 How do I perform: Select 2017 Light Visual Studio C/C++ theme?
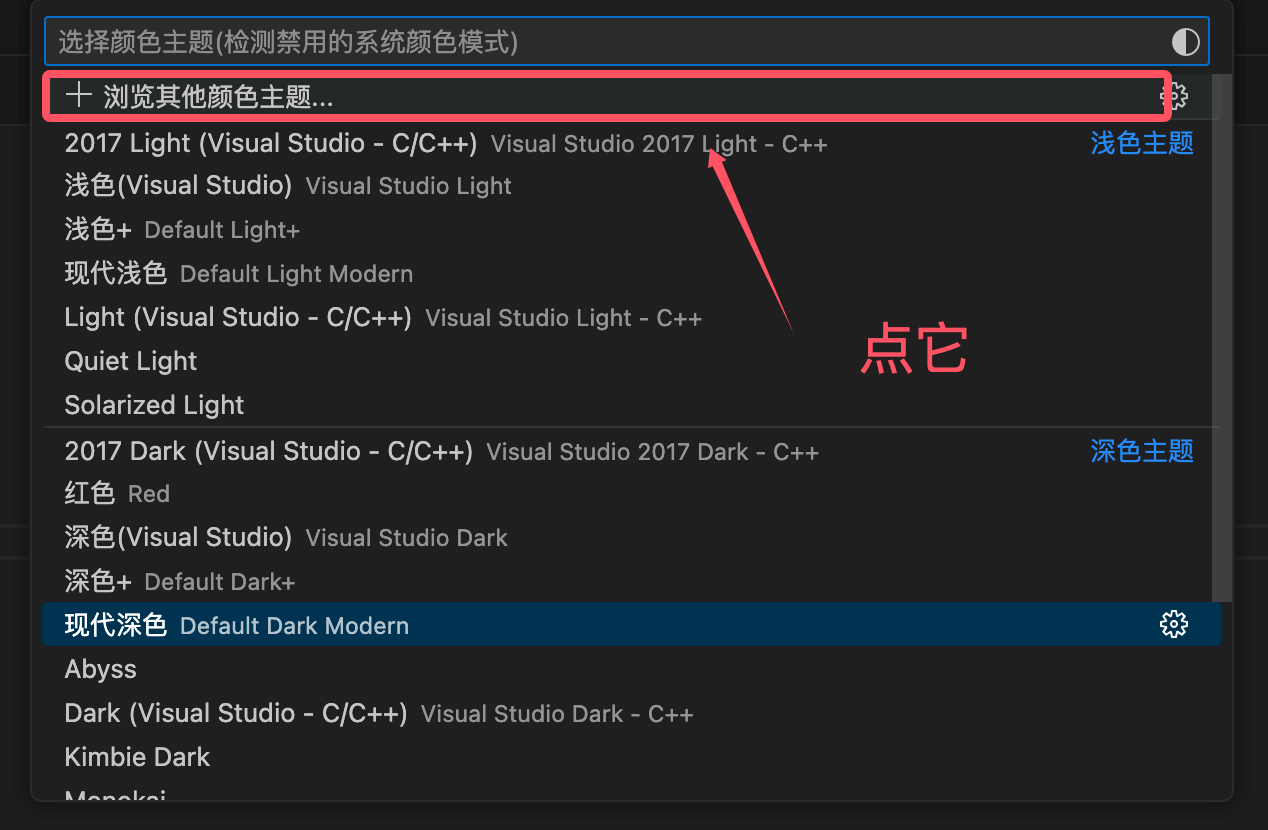tap(270, 143)
